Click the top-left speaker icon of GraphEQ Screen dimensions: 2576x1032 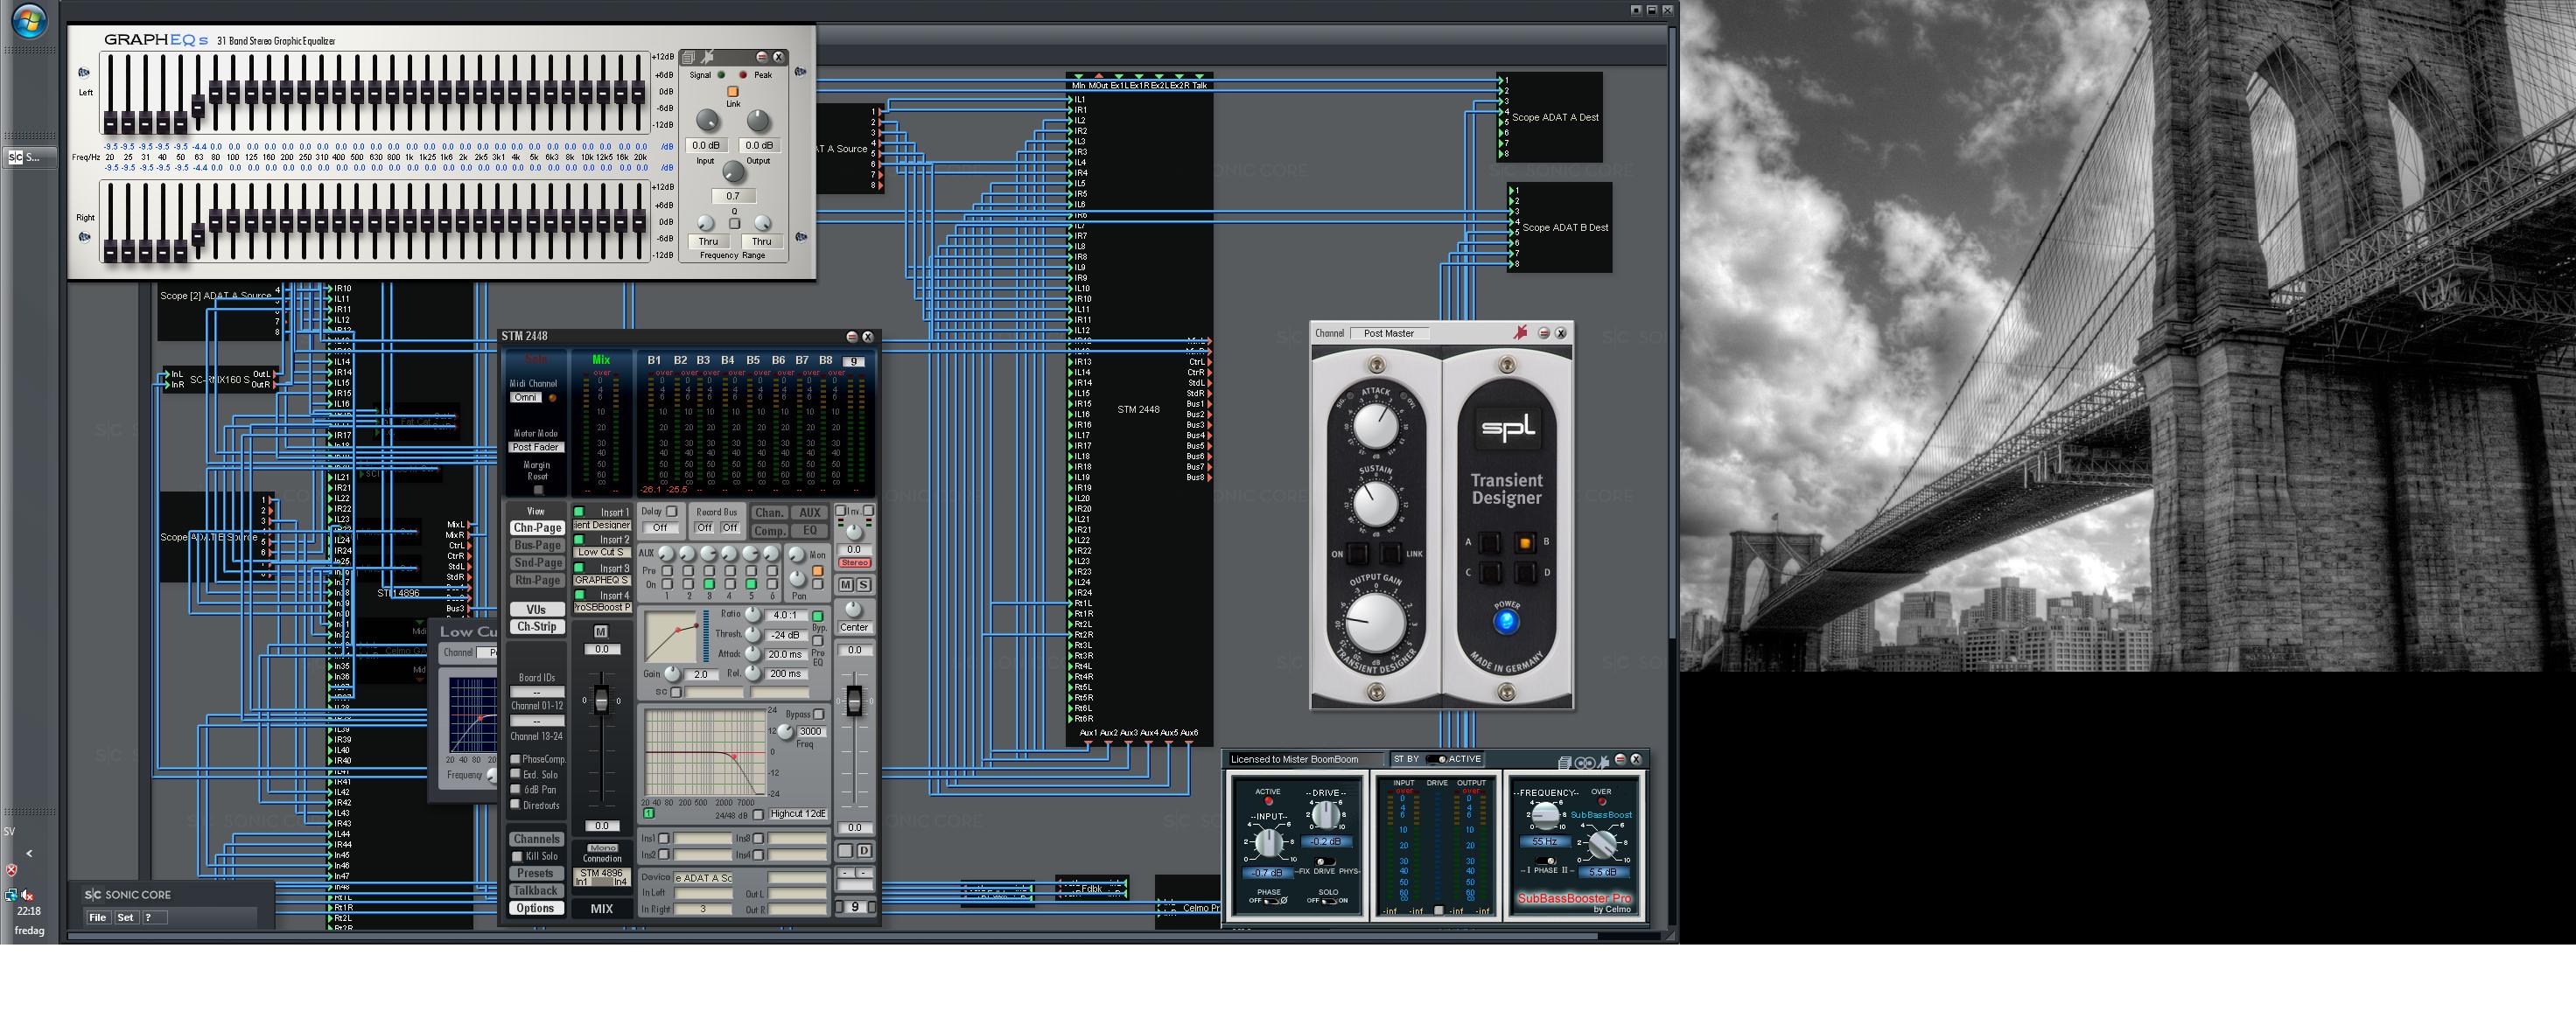click(x=84, y=72)
